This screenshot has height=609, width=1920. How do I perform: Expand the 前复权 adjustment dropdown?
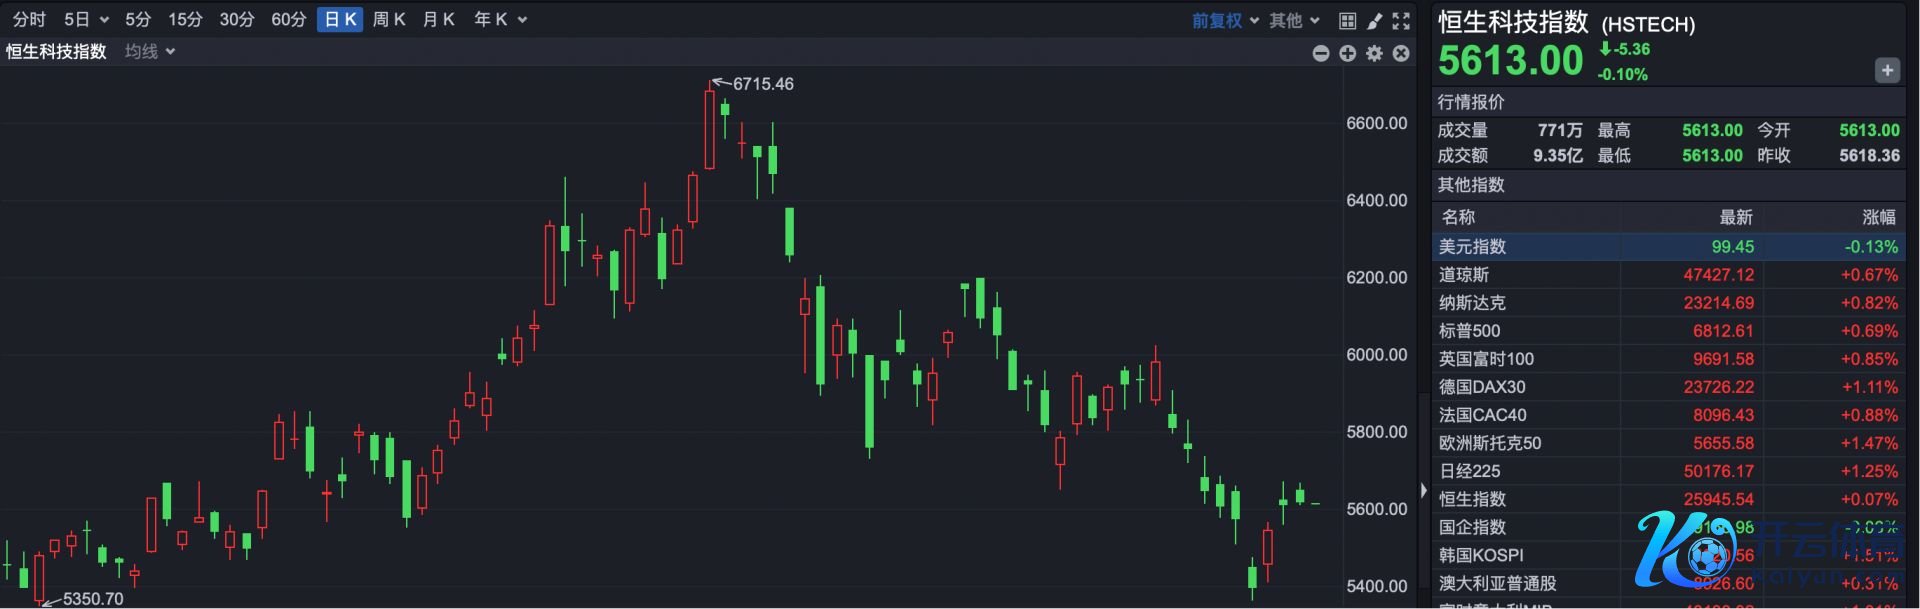1225,21
